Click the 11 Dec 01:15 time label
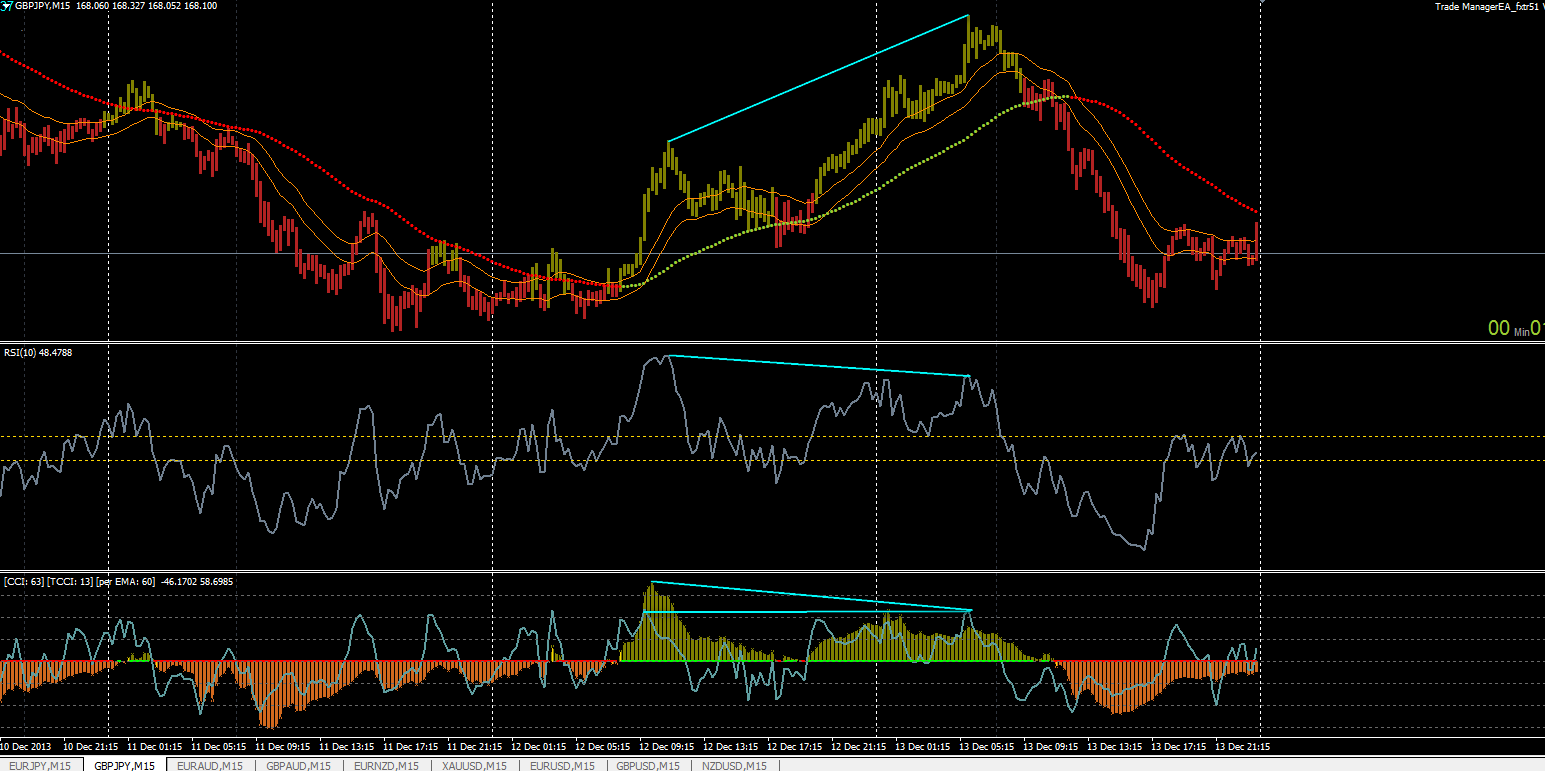This screenshot has height=771, width=1545. click(x=156, y=746)
